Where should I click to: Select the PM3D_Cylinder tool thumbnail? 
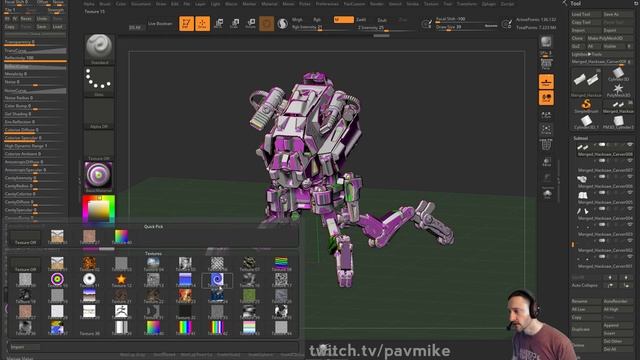(x=618, y=122)
